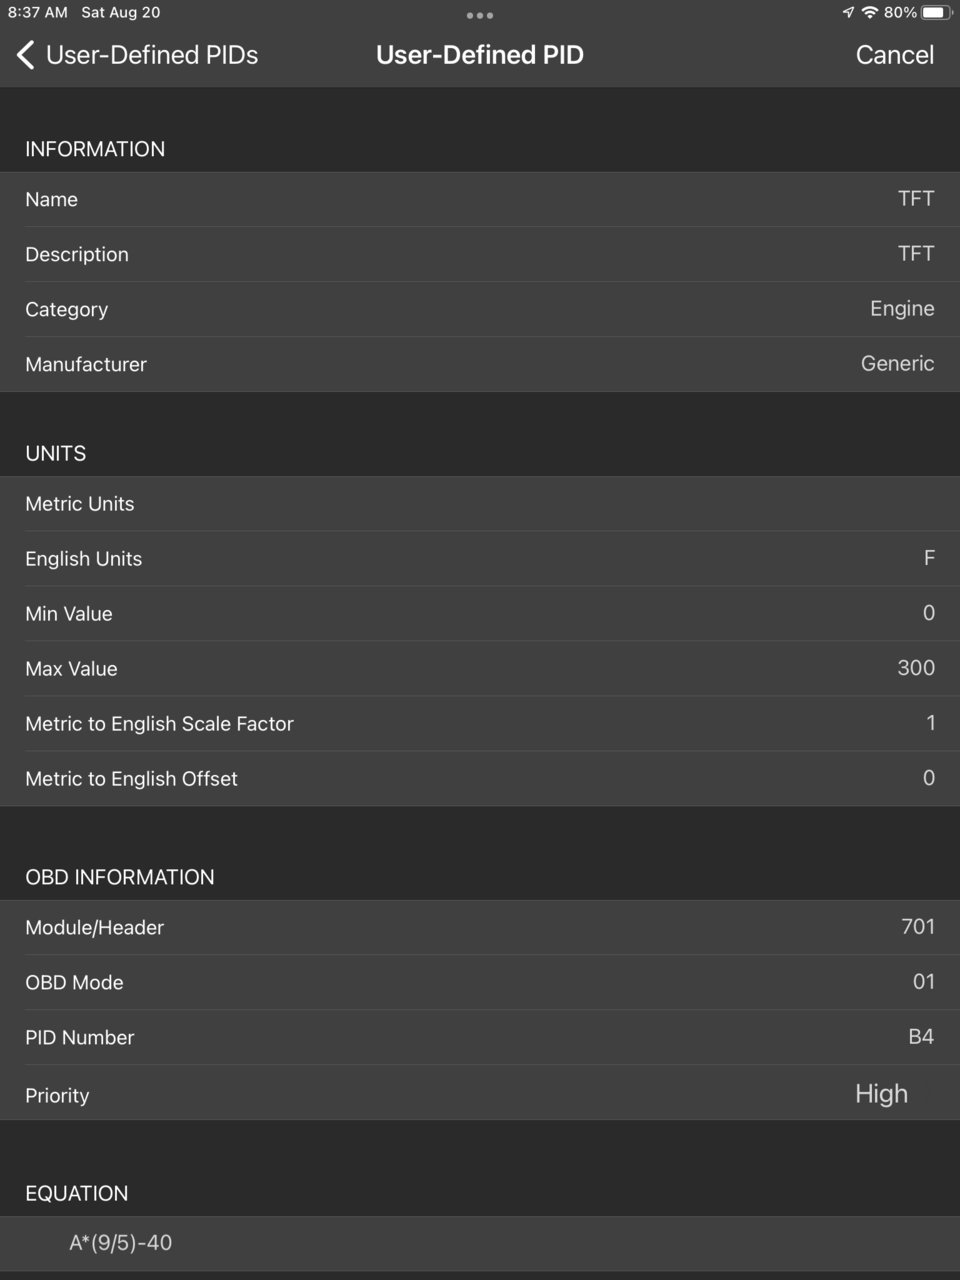Tap the battery icon in status bar
This screenshot has width=960, height=1280.
click(x=936, y=12)
